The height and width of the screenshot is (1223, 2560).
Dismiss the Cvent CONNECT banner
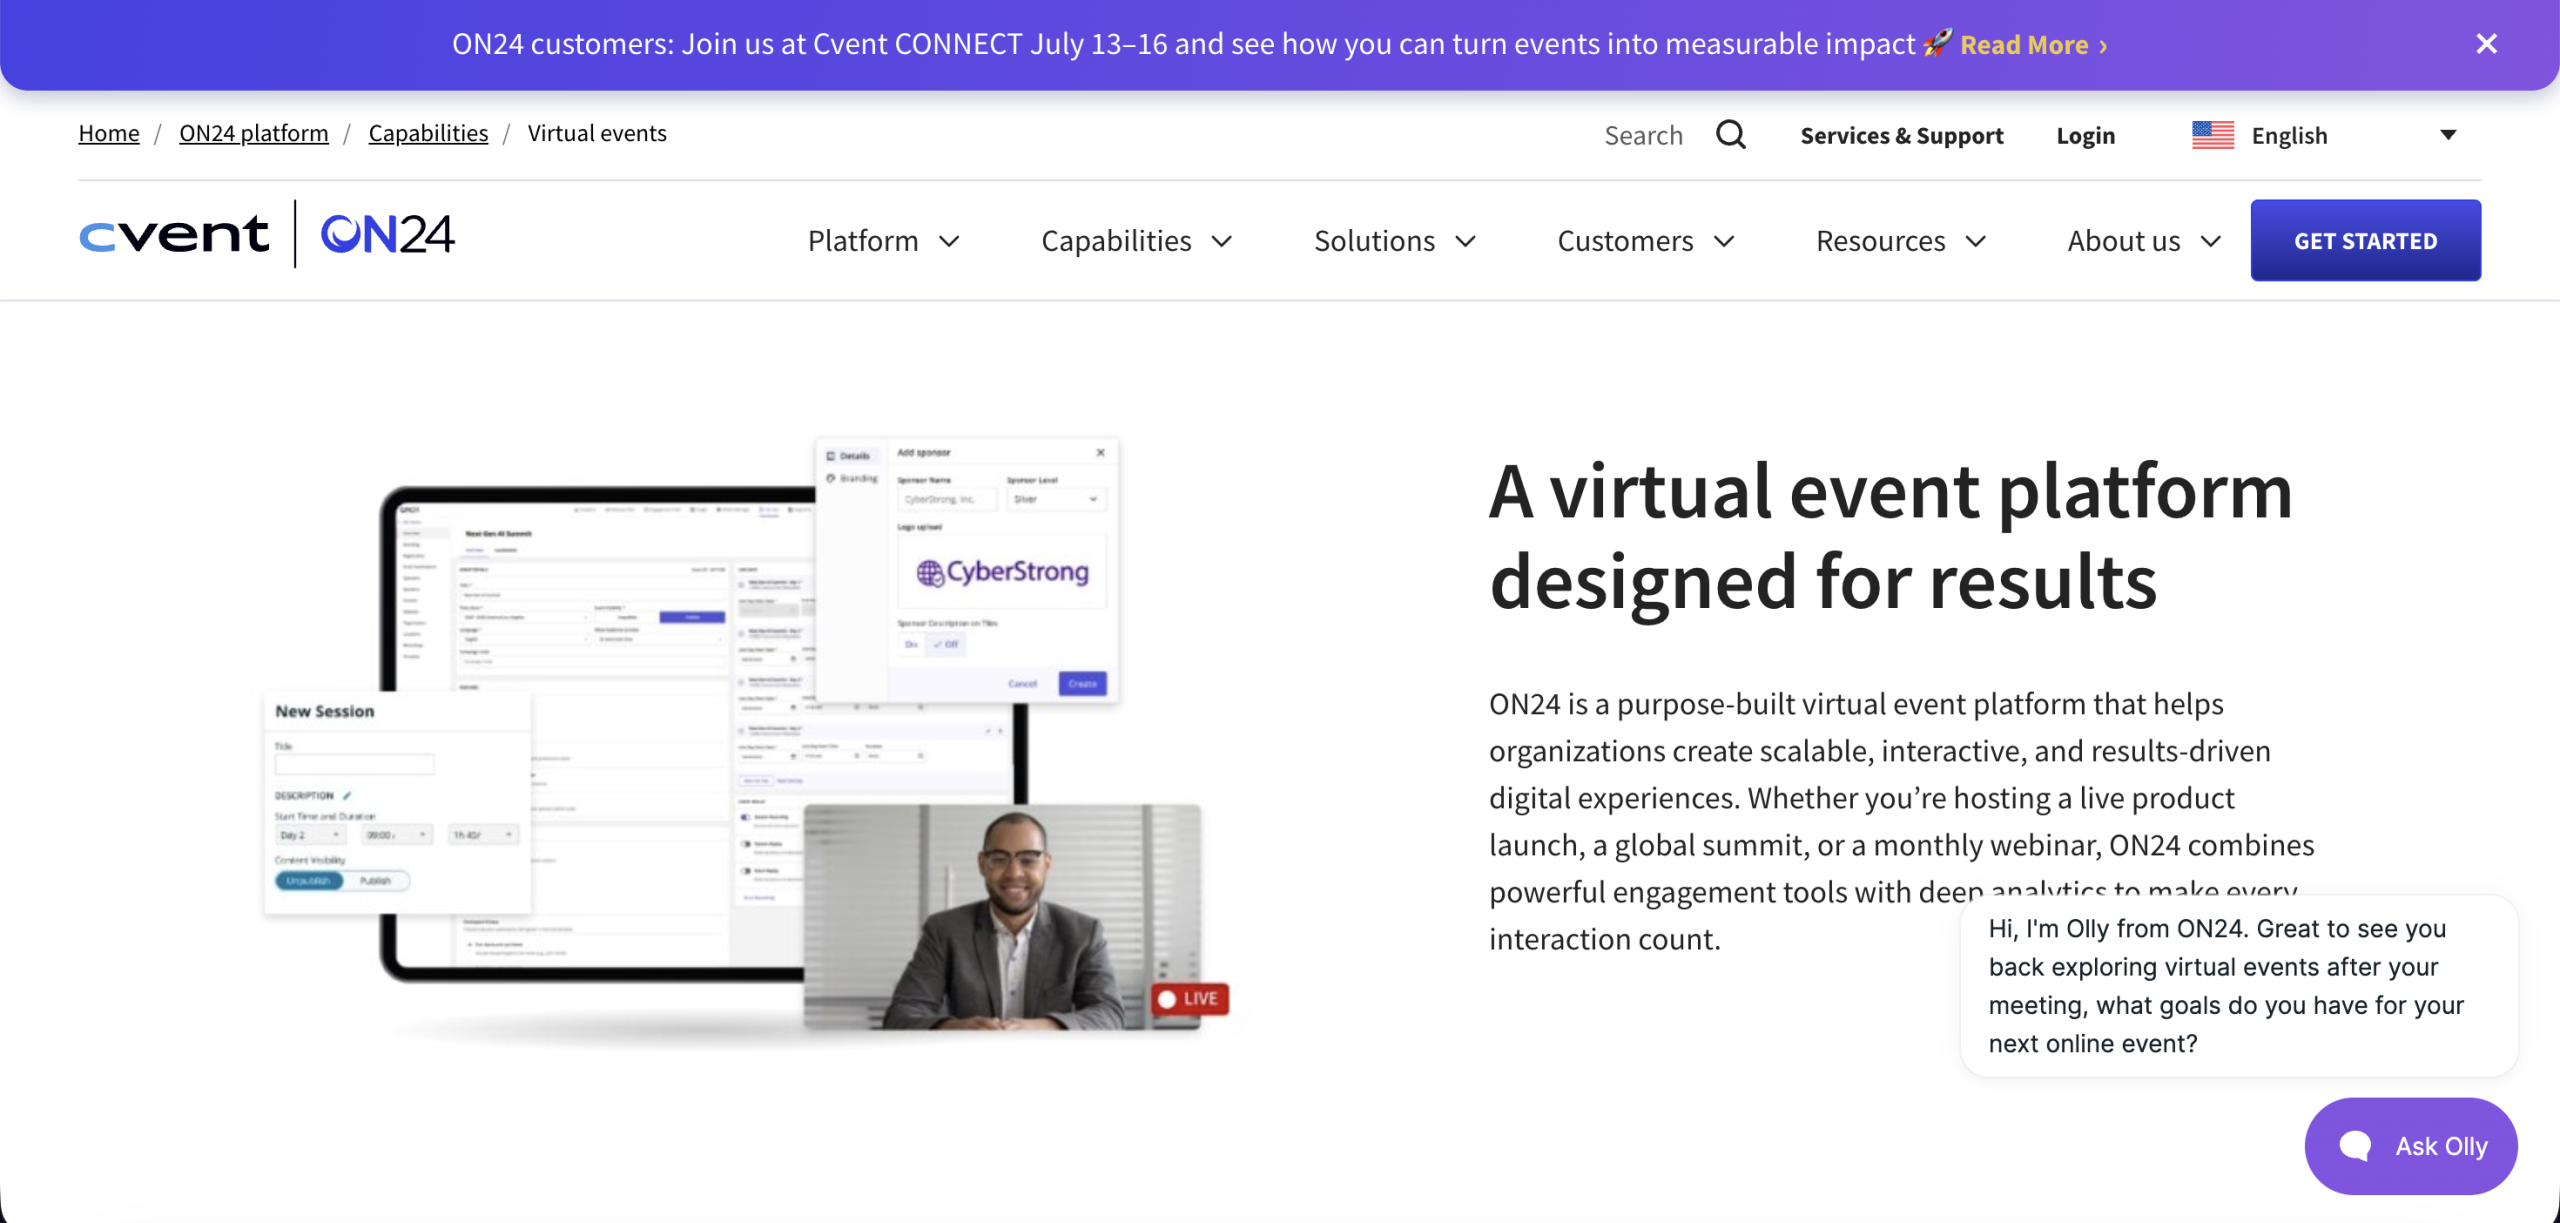click(2486, 44)
